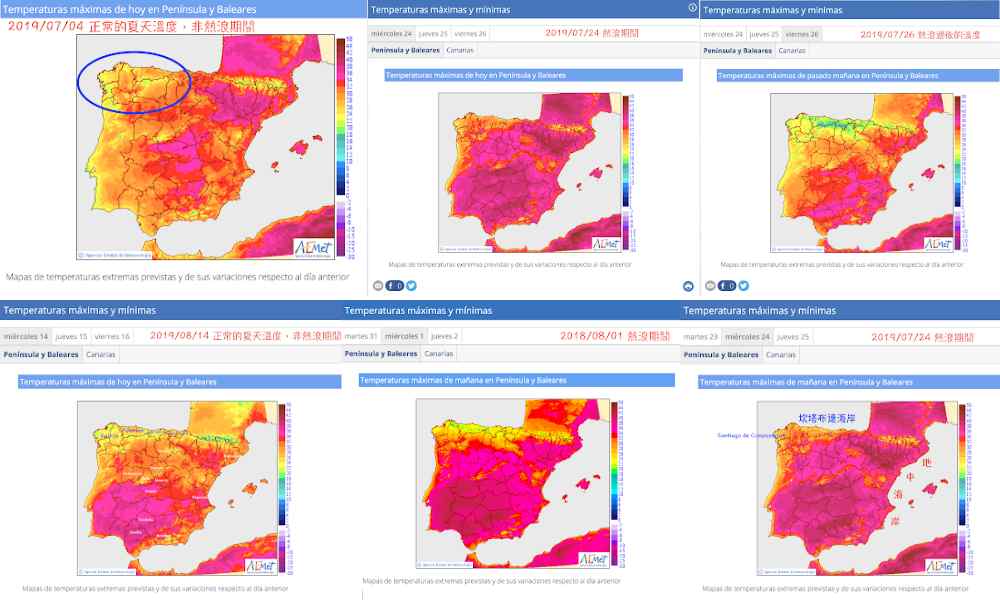Click the info icon in the top header bar
The image size is (1000, 600).
pyautogui.click(x=692, y=8)
